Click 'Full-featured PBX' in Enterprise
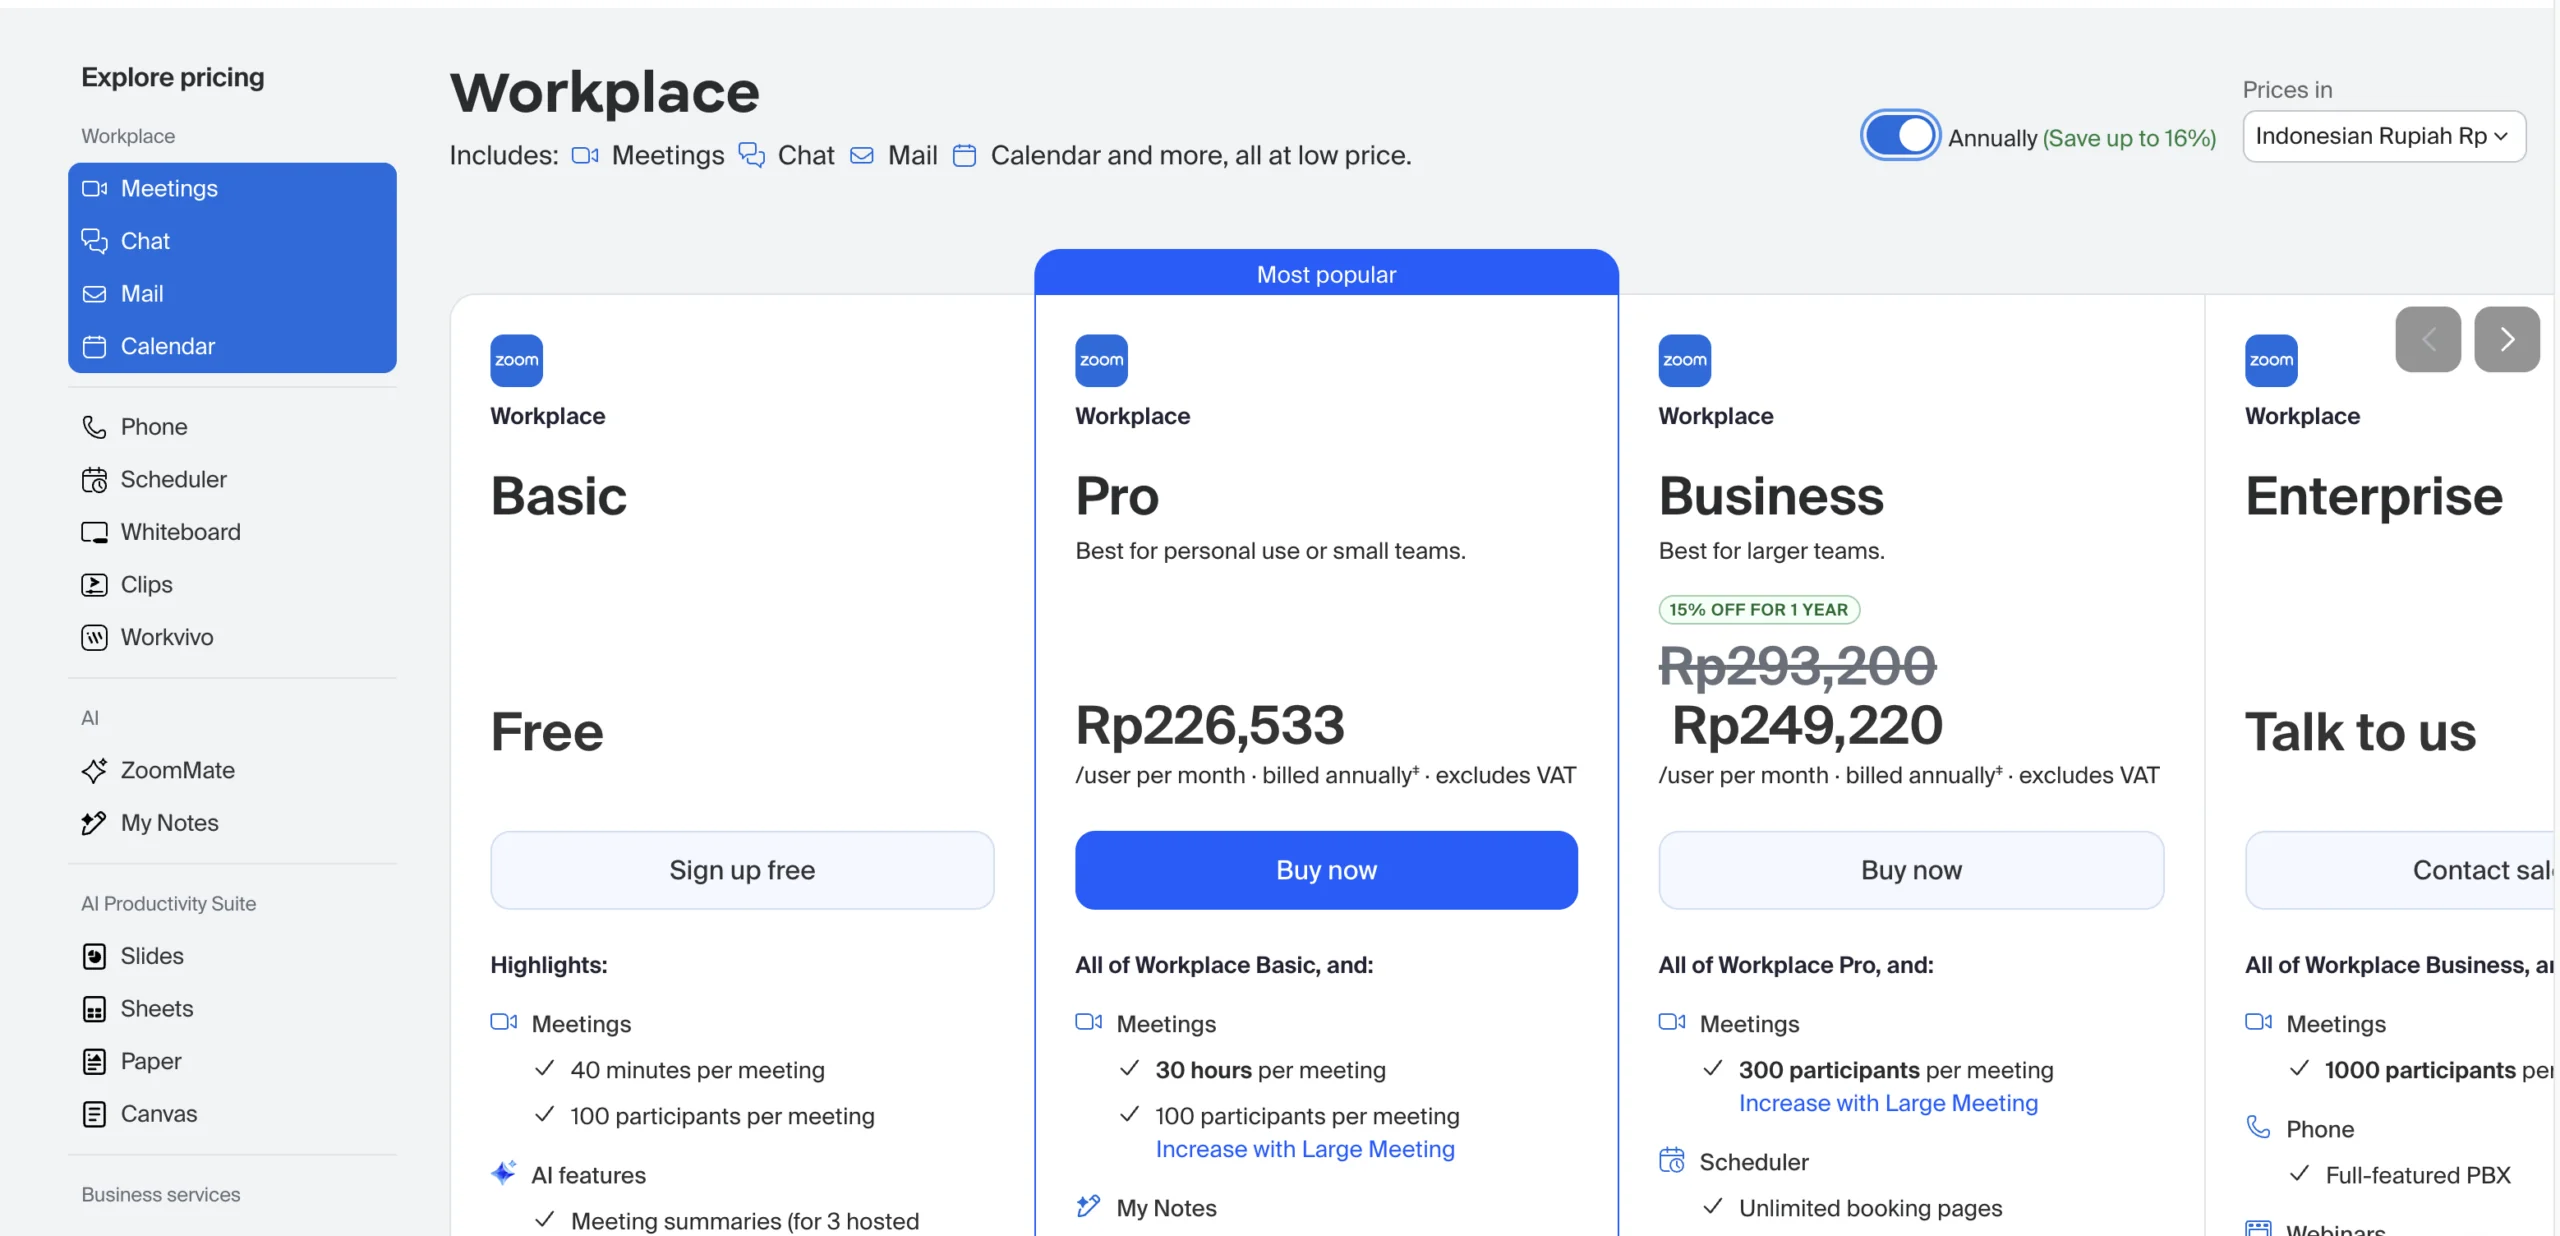Image resolution: width=2560 pixels, height=1236 pixels. click(x=2418, y=1175)
